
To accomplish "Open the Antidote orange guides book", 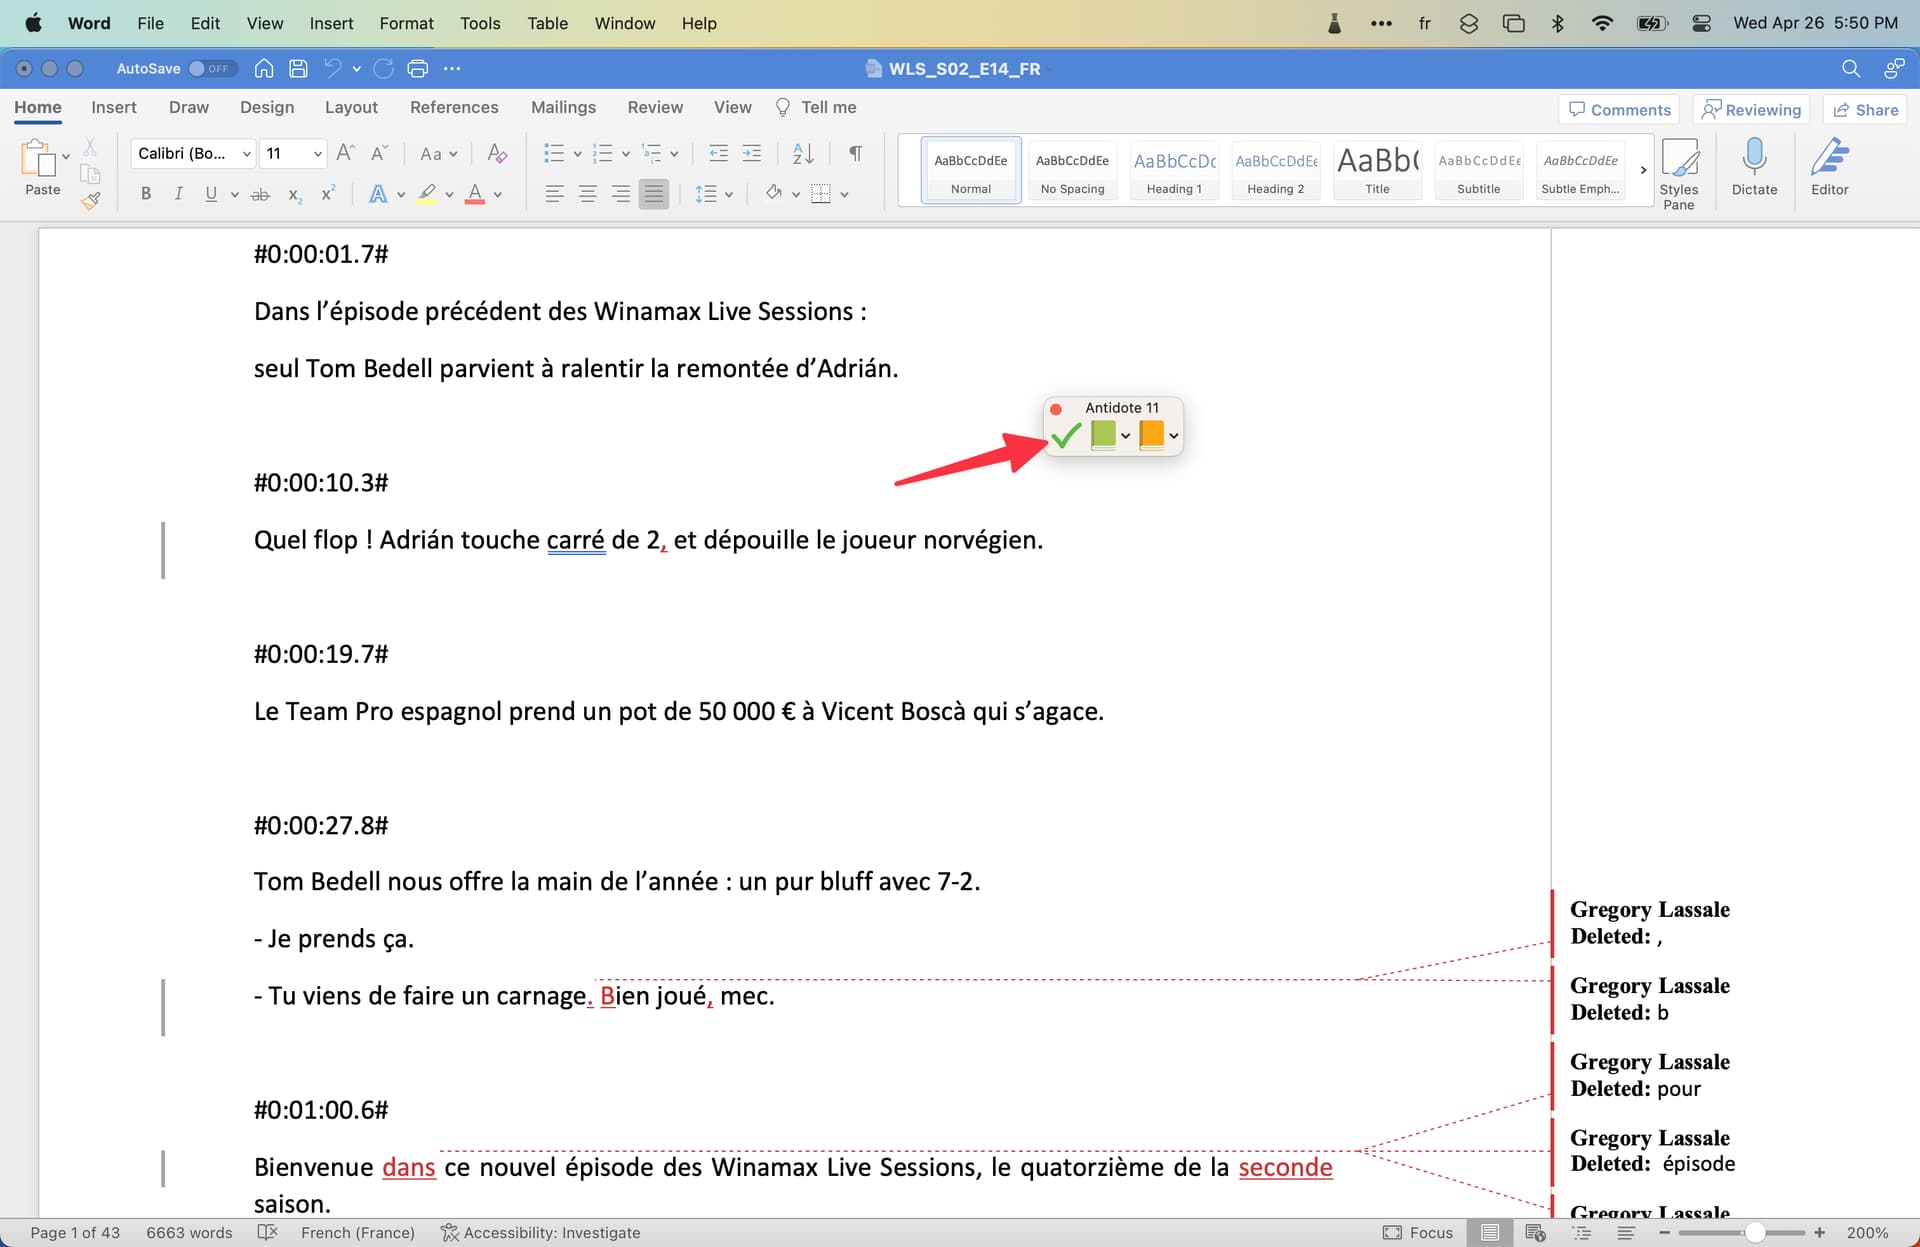I will pyautogui.click(x=1151, y=435).
